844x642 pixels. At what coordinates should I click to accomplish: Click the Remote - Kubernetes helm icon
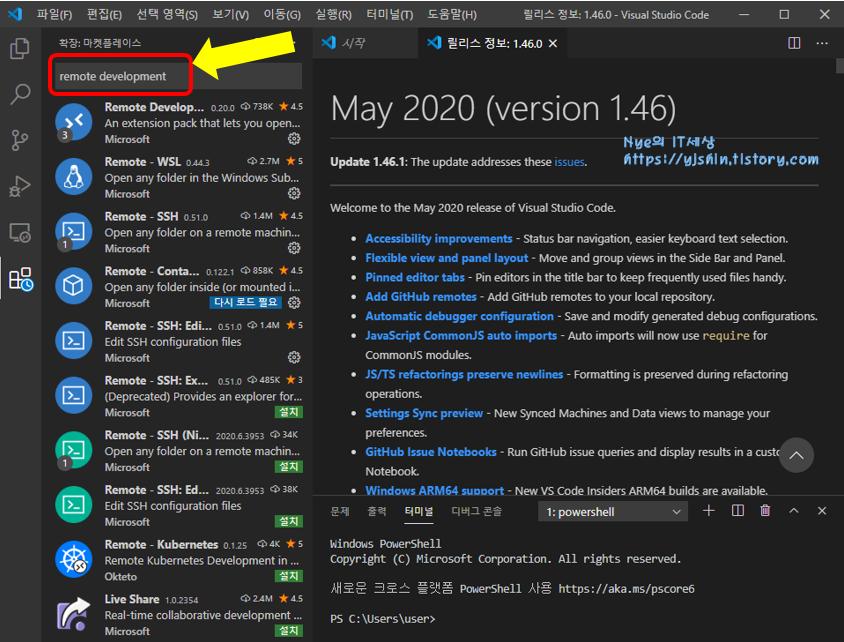point(73,559)
